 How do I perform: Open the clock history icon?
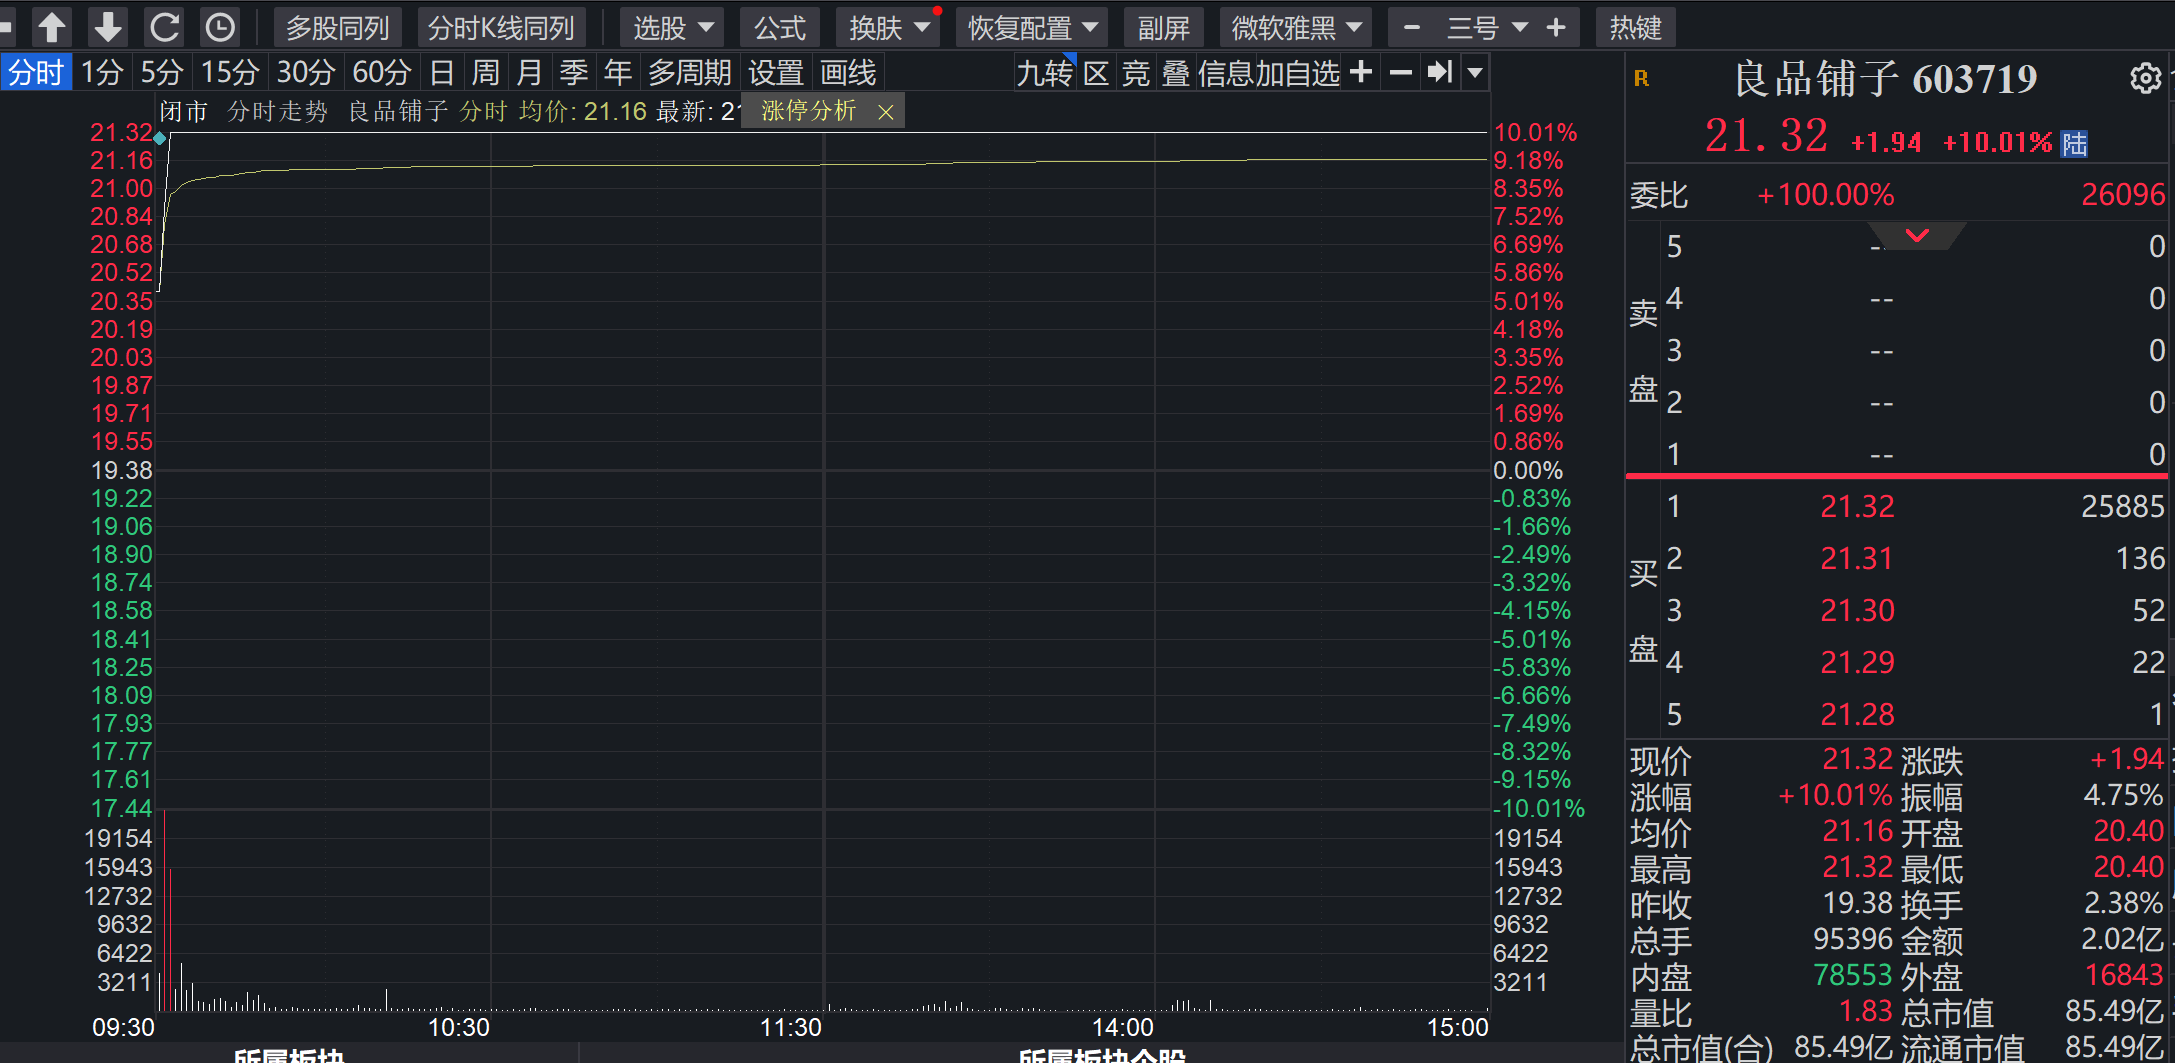point(220,27)
